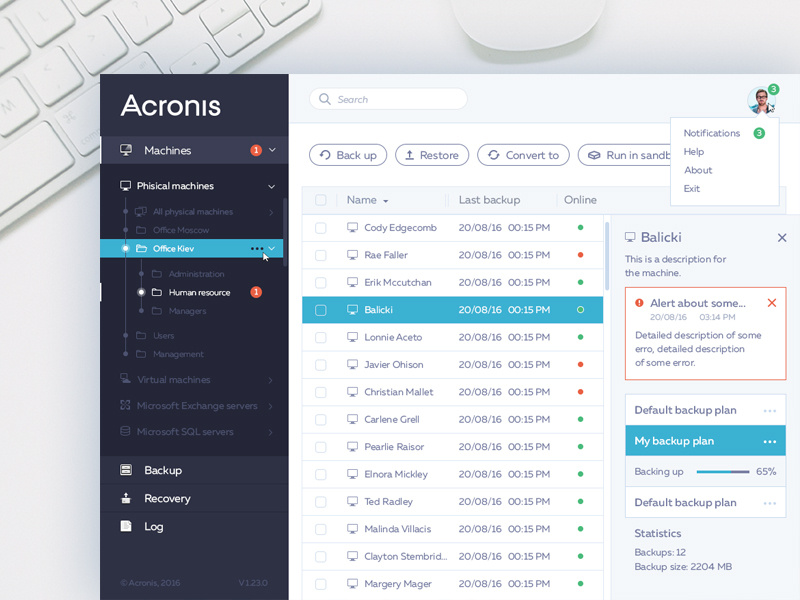Click the Phisical machines monitor icon
Screen dimensions: 800x600
pyautogui.click(x=125, y=185)
